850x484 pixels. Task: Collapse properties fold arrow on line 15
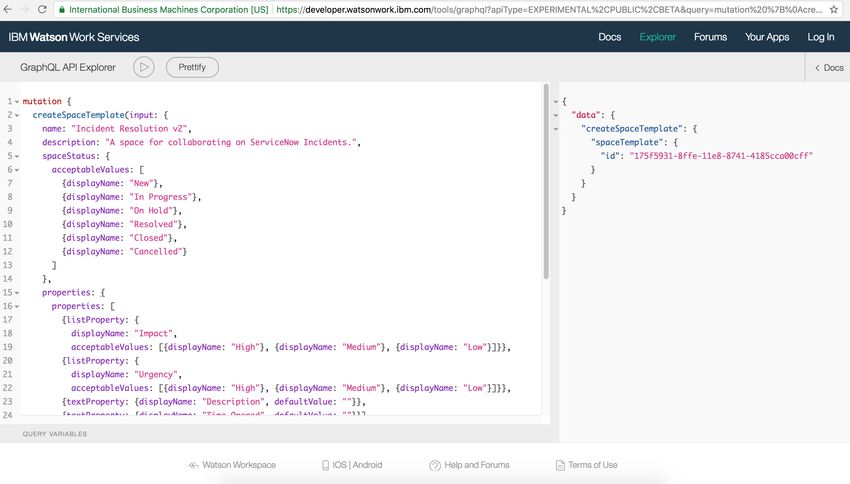point(17,293)
